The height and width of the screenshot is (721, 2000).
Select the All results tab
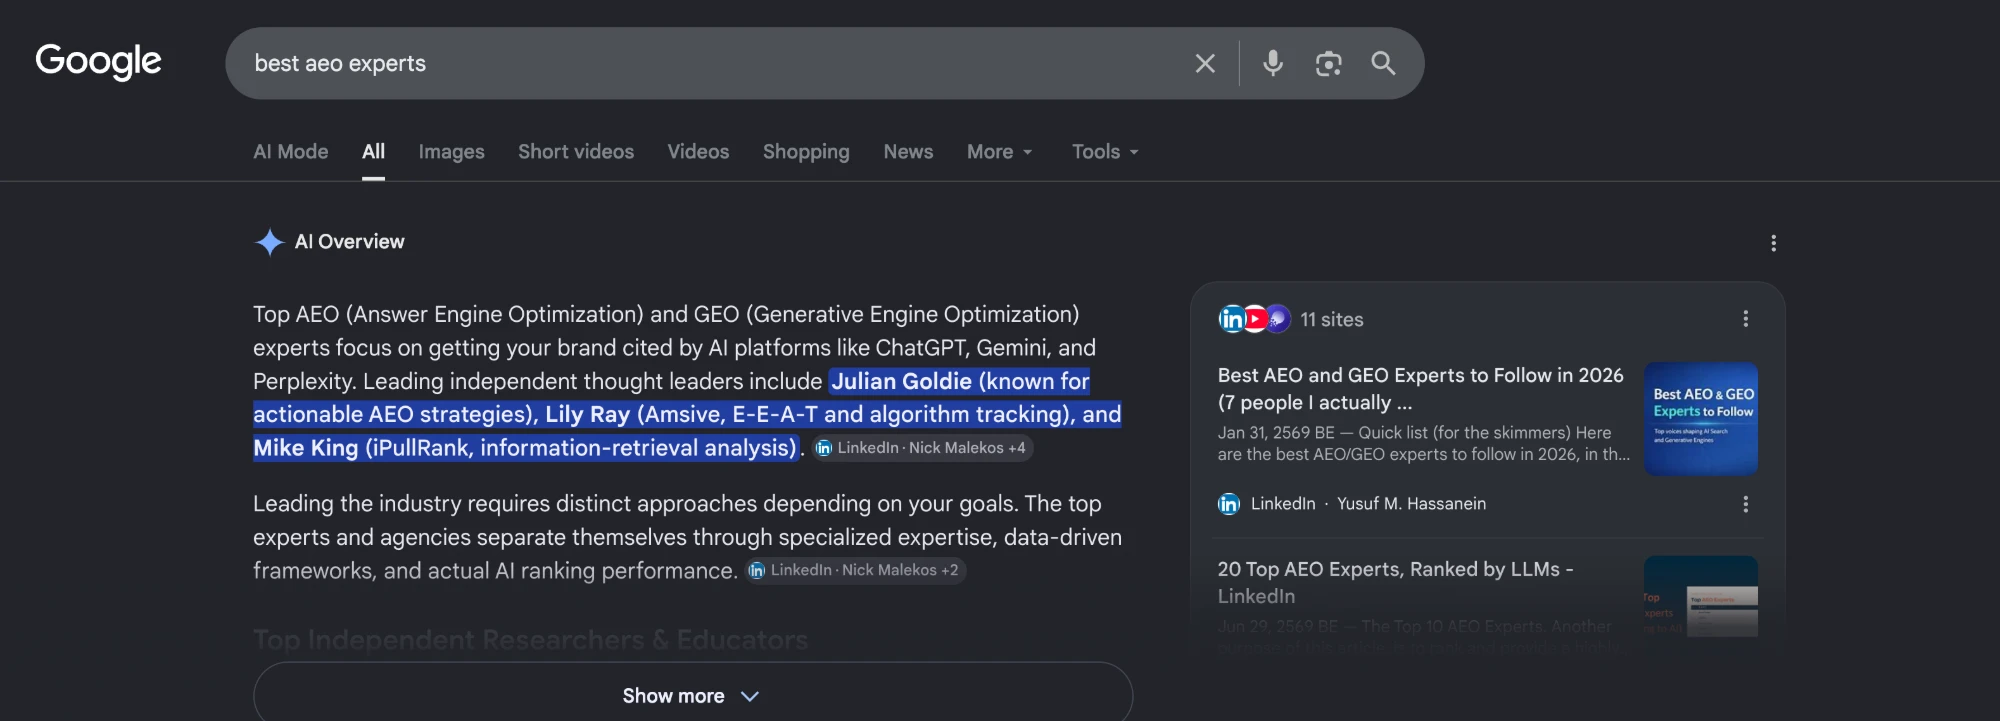coord(373,151)
